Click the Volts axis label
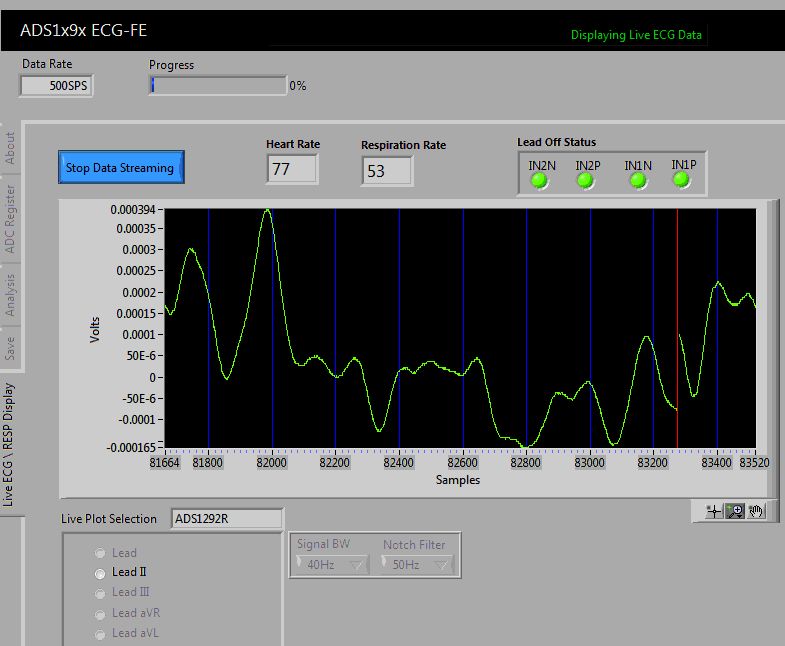This screenshot has width=785, height=646. tap(95, 330)
